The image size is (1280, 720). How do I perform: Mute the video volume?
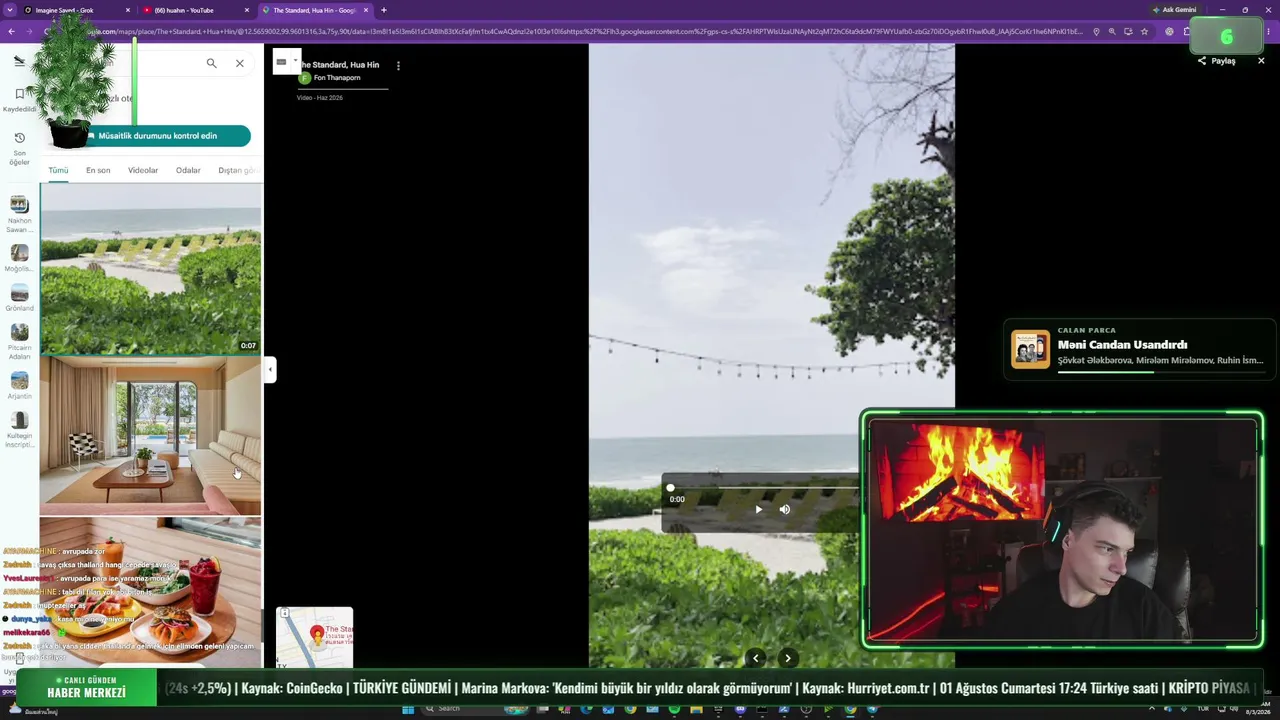785,510
